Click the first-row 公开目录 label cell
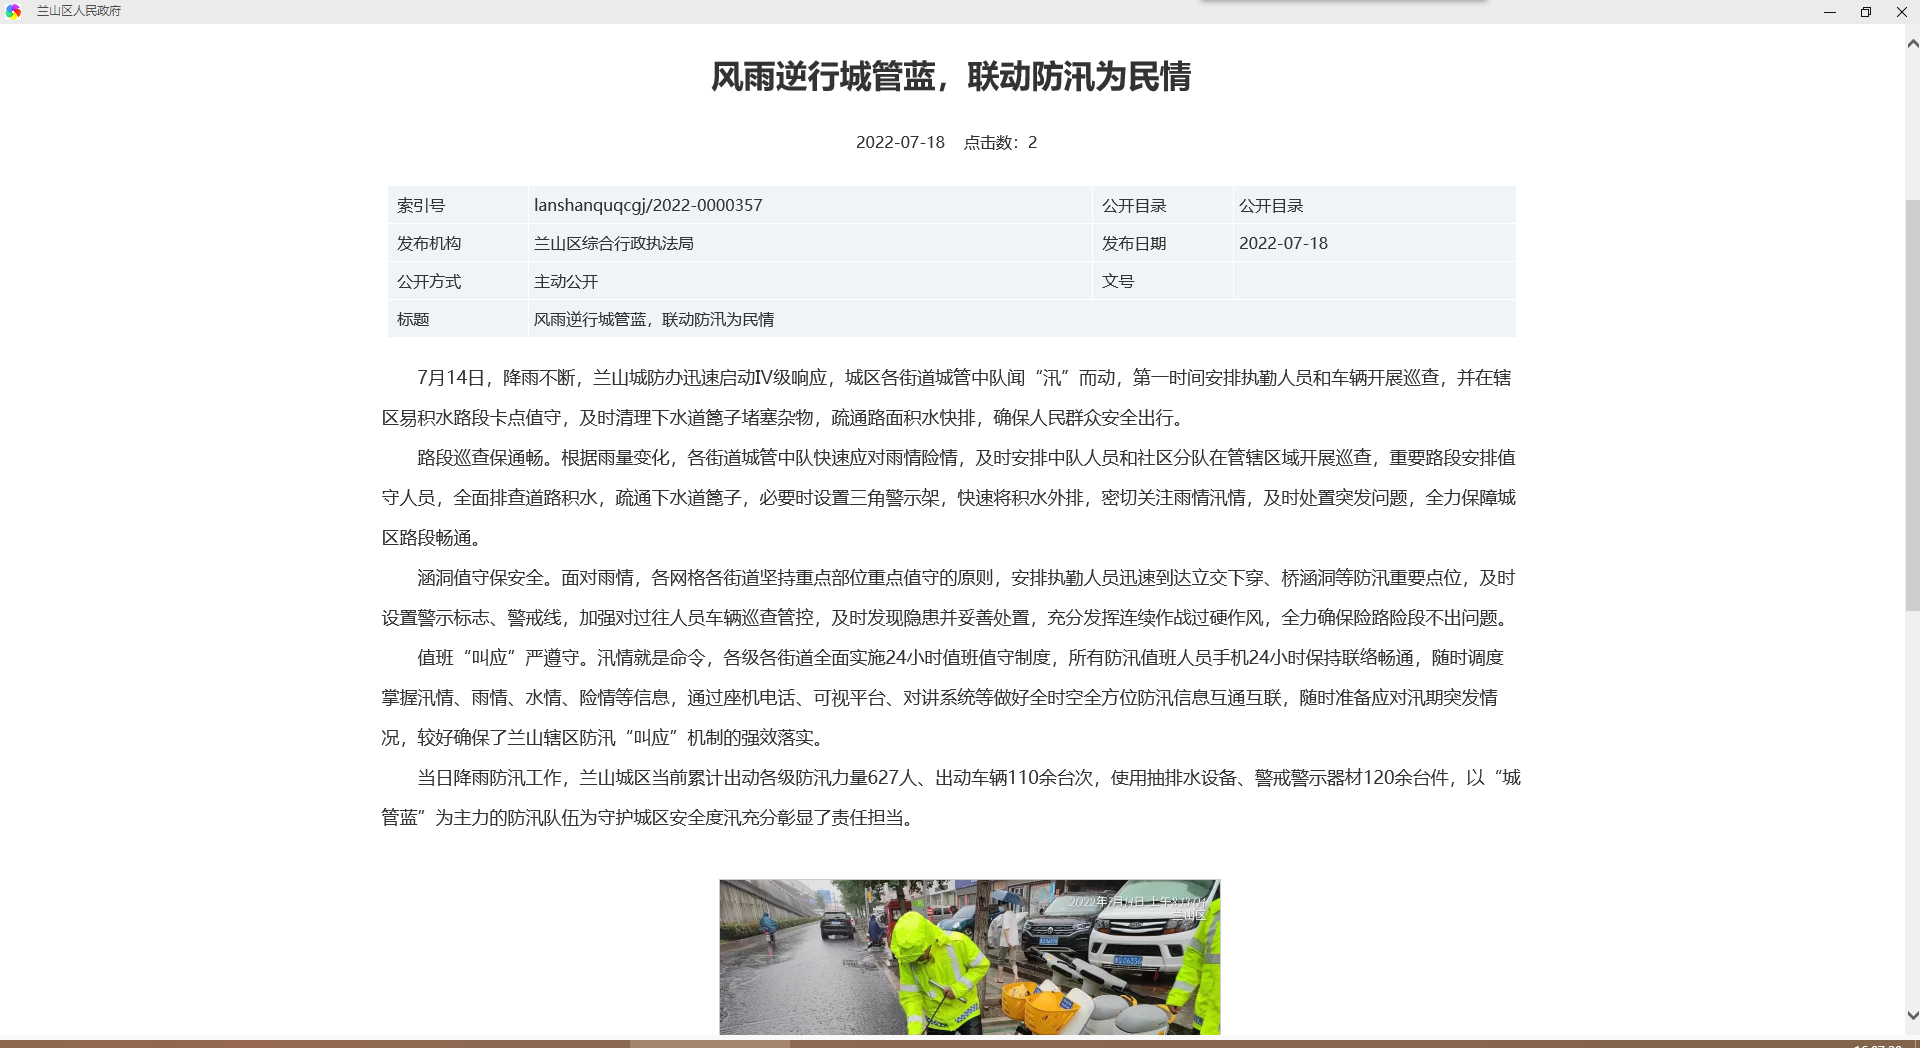 (x=1163, y=205)
